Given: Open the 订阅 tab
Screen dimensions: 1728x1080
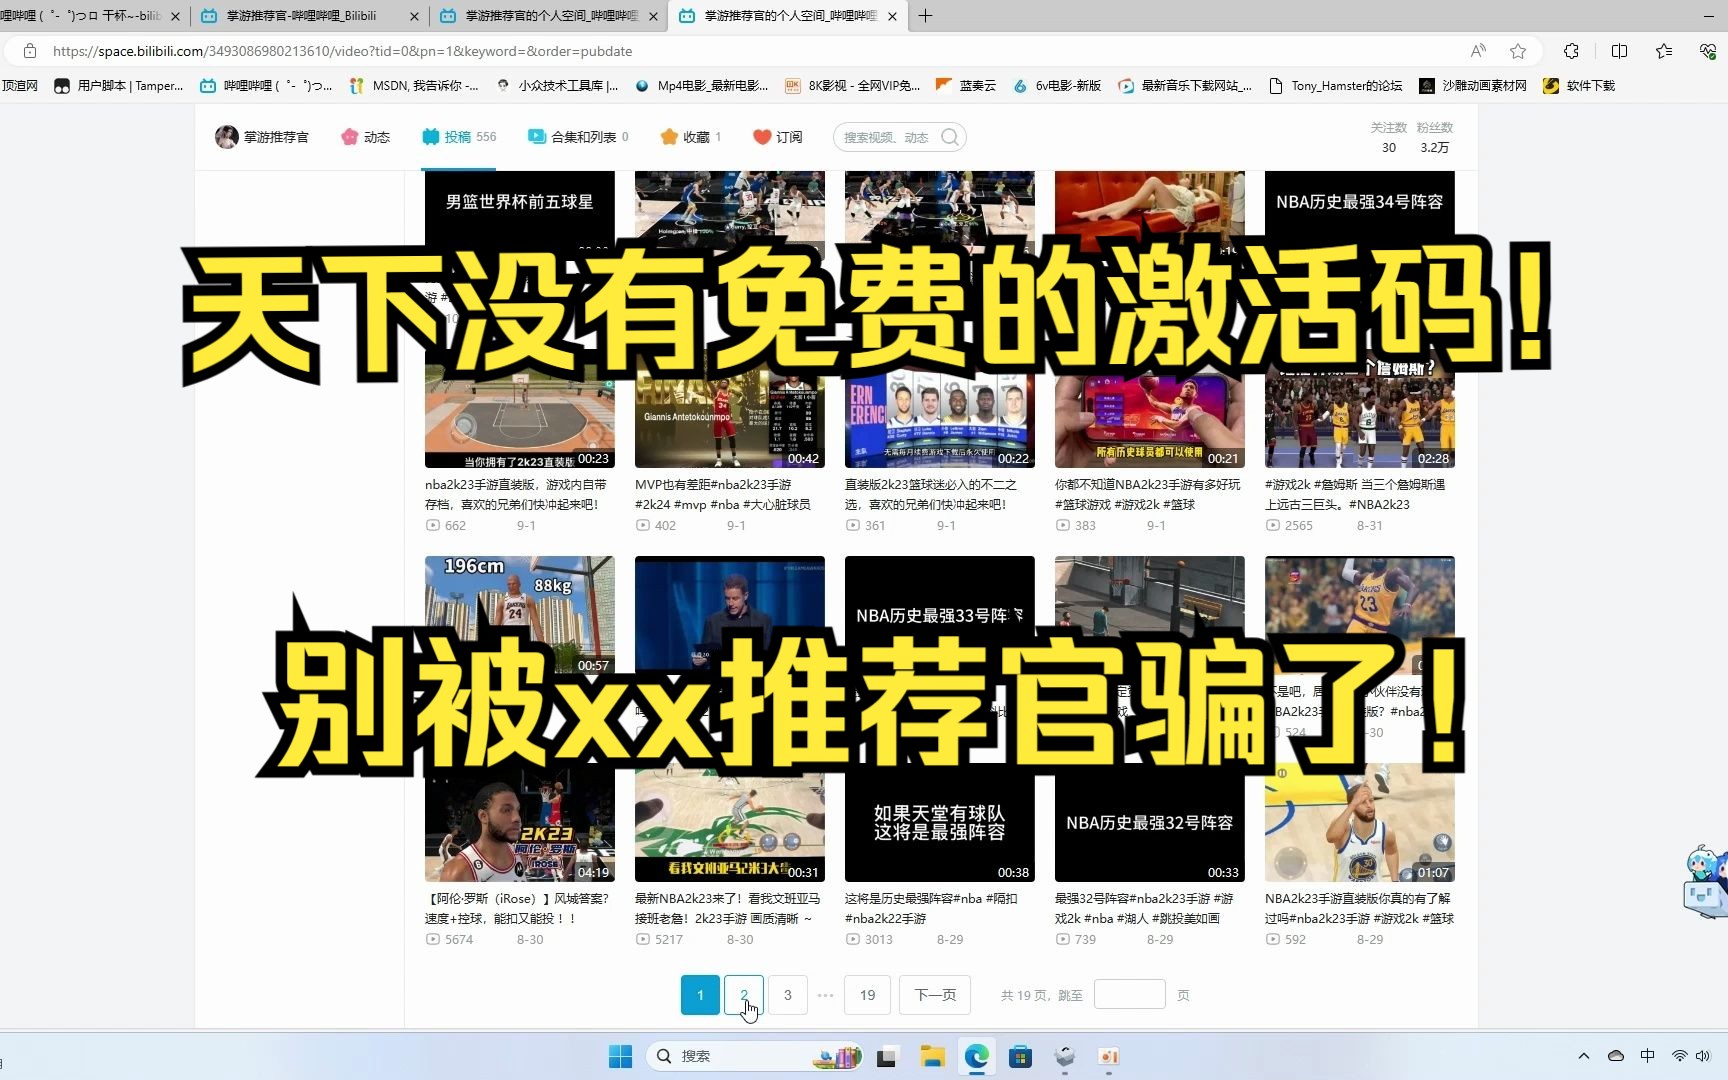Looking at the screenshot, I should pyautogui.click(x=777, y=137).
